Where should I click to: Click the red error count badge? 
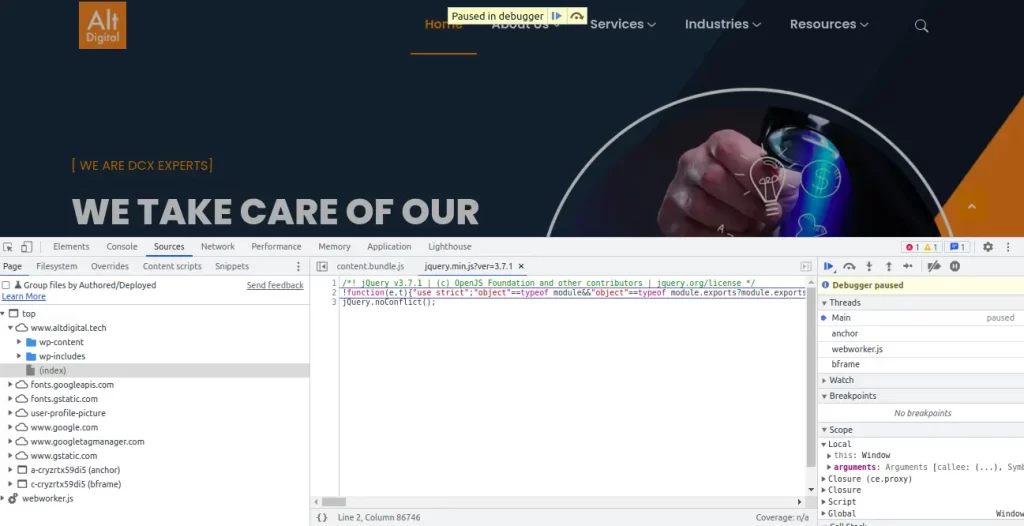point(912,247)
